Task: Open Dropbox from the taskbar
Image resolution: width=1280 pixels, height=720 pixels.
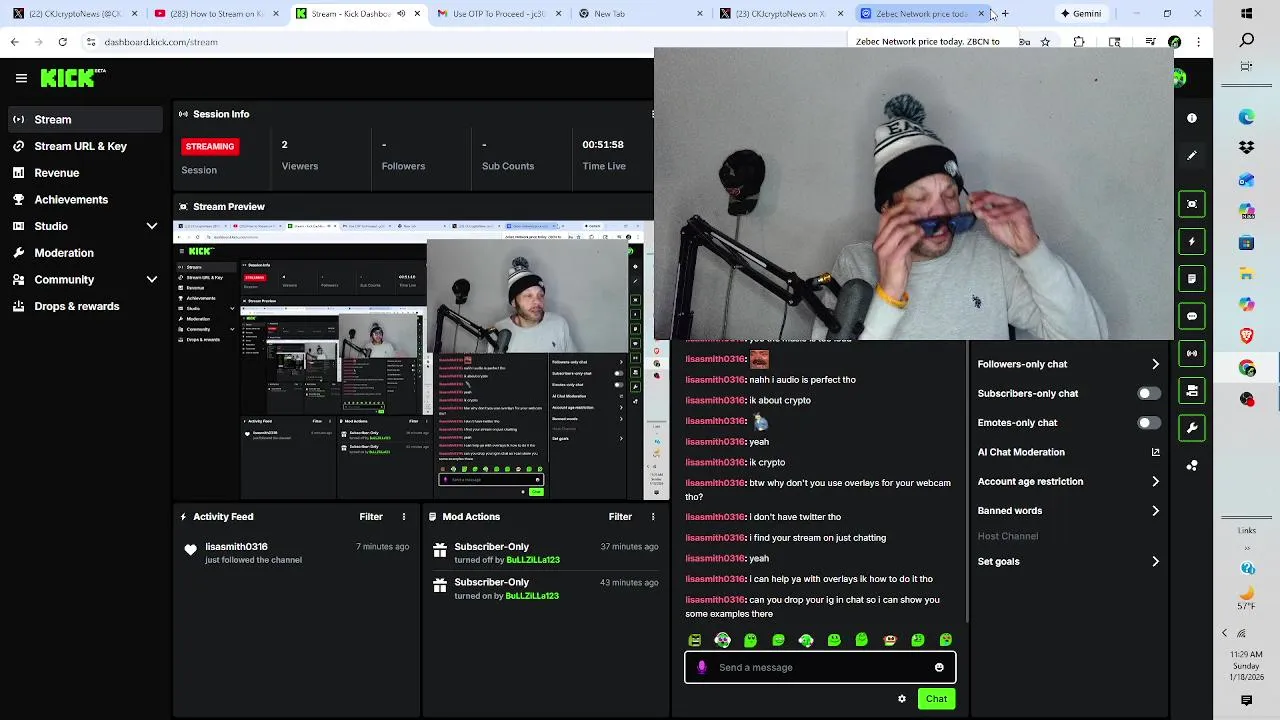Action: [x=1247, y=147]
